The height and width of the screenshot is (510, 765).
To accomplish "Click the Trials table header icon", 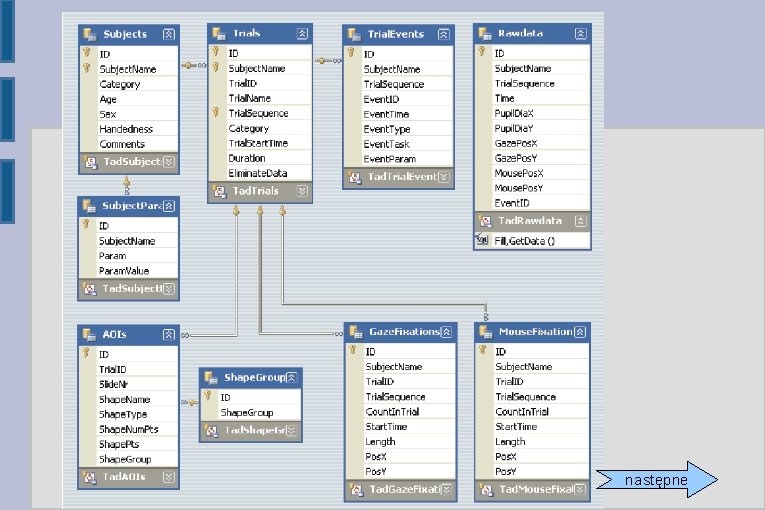I will pos(219,34).
